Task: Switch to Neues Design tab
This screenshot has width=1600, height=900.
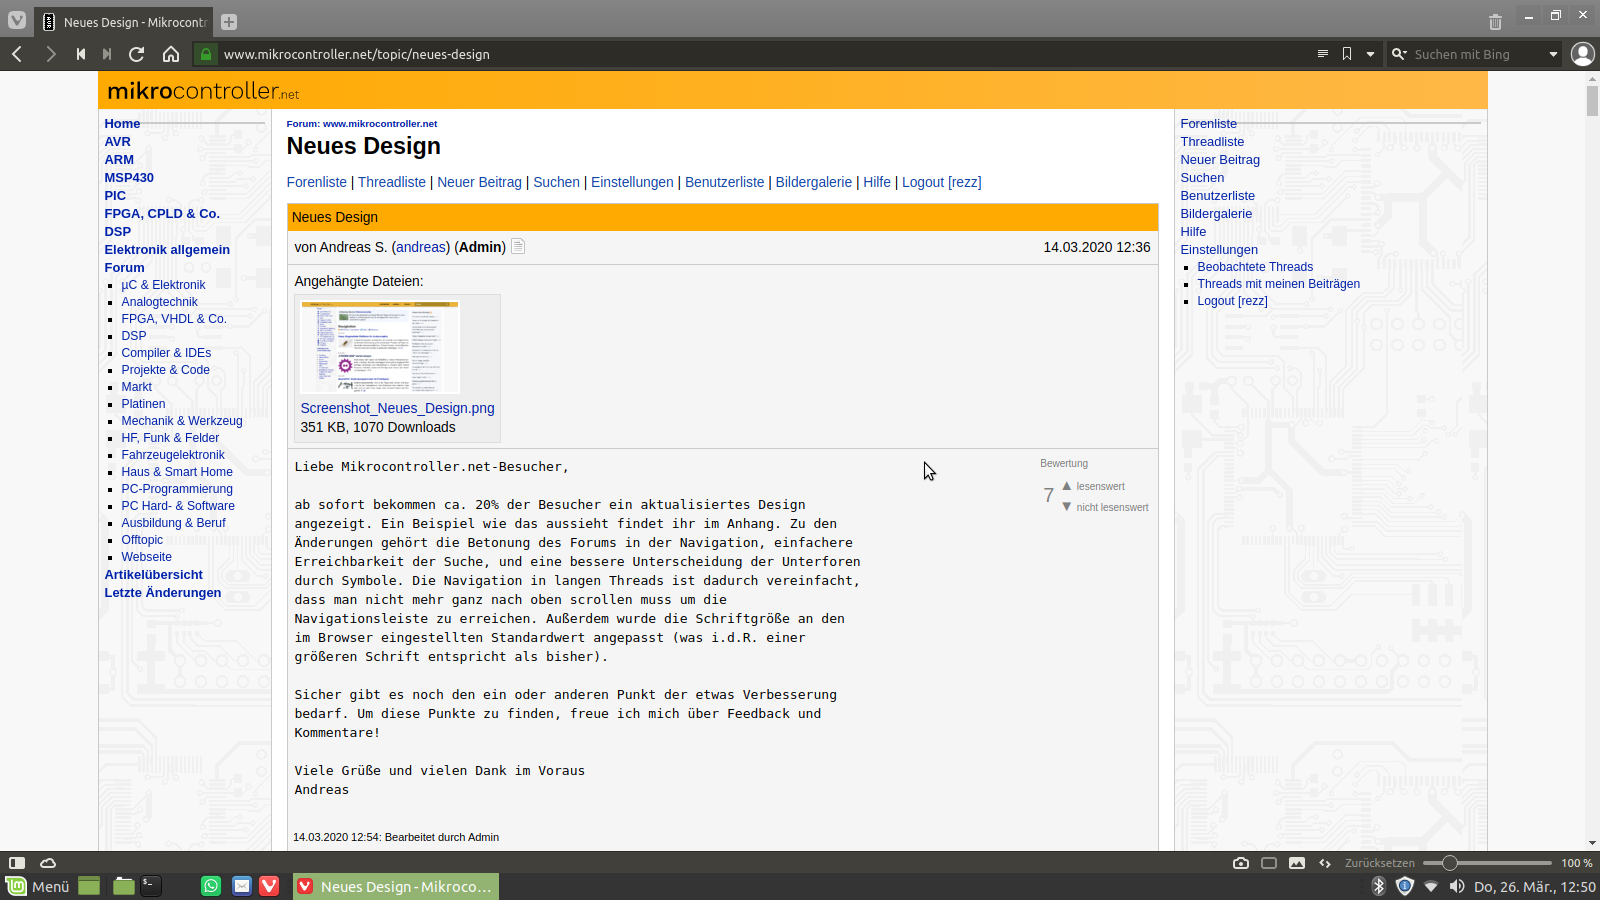Action: tap(125, 22)
